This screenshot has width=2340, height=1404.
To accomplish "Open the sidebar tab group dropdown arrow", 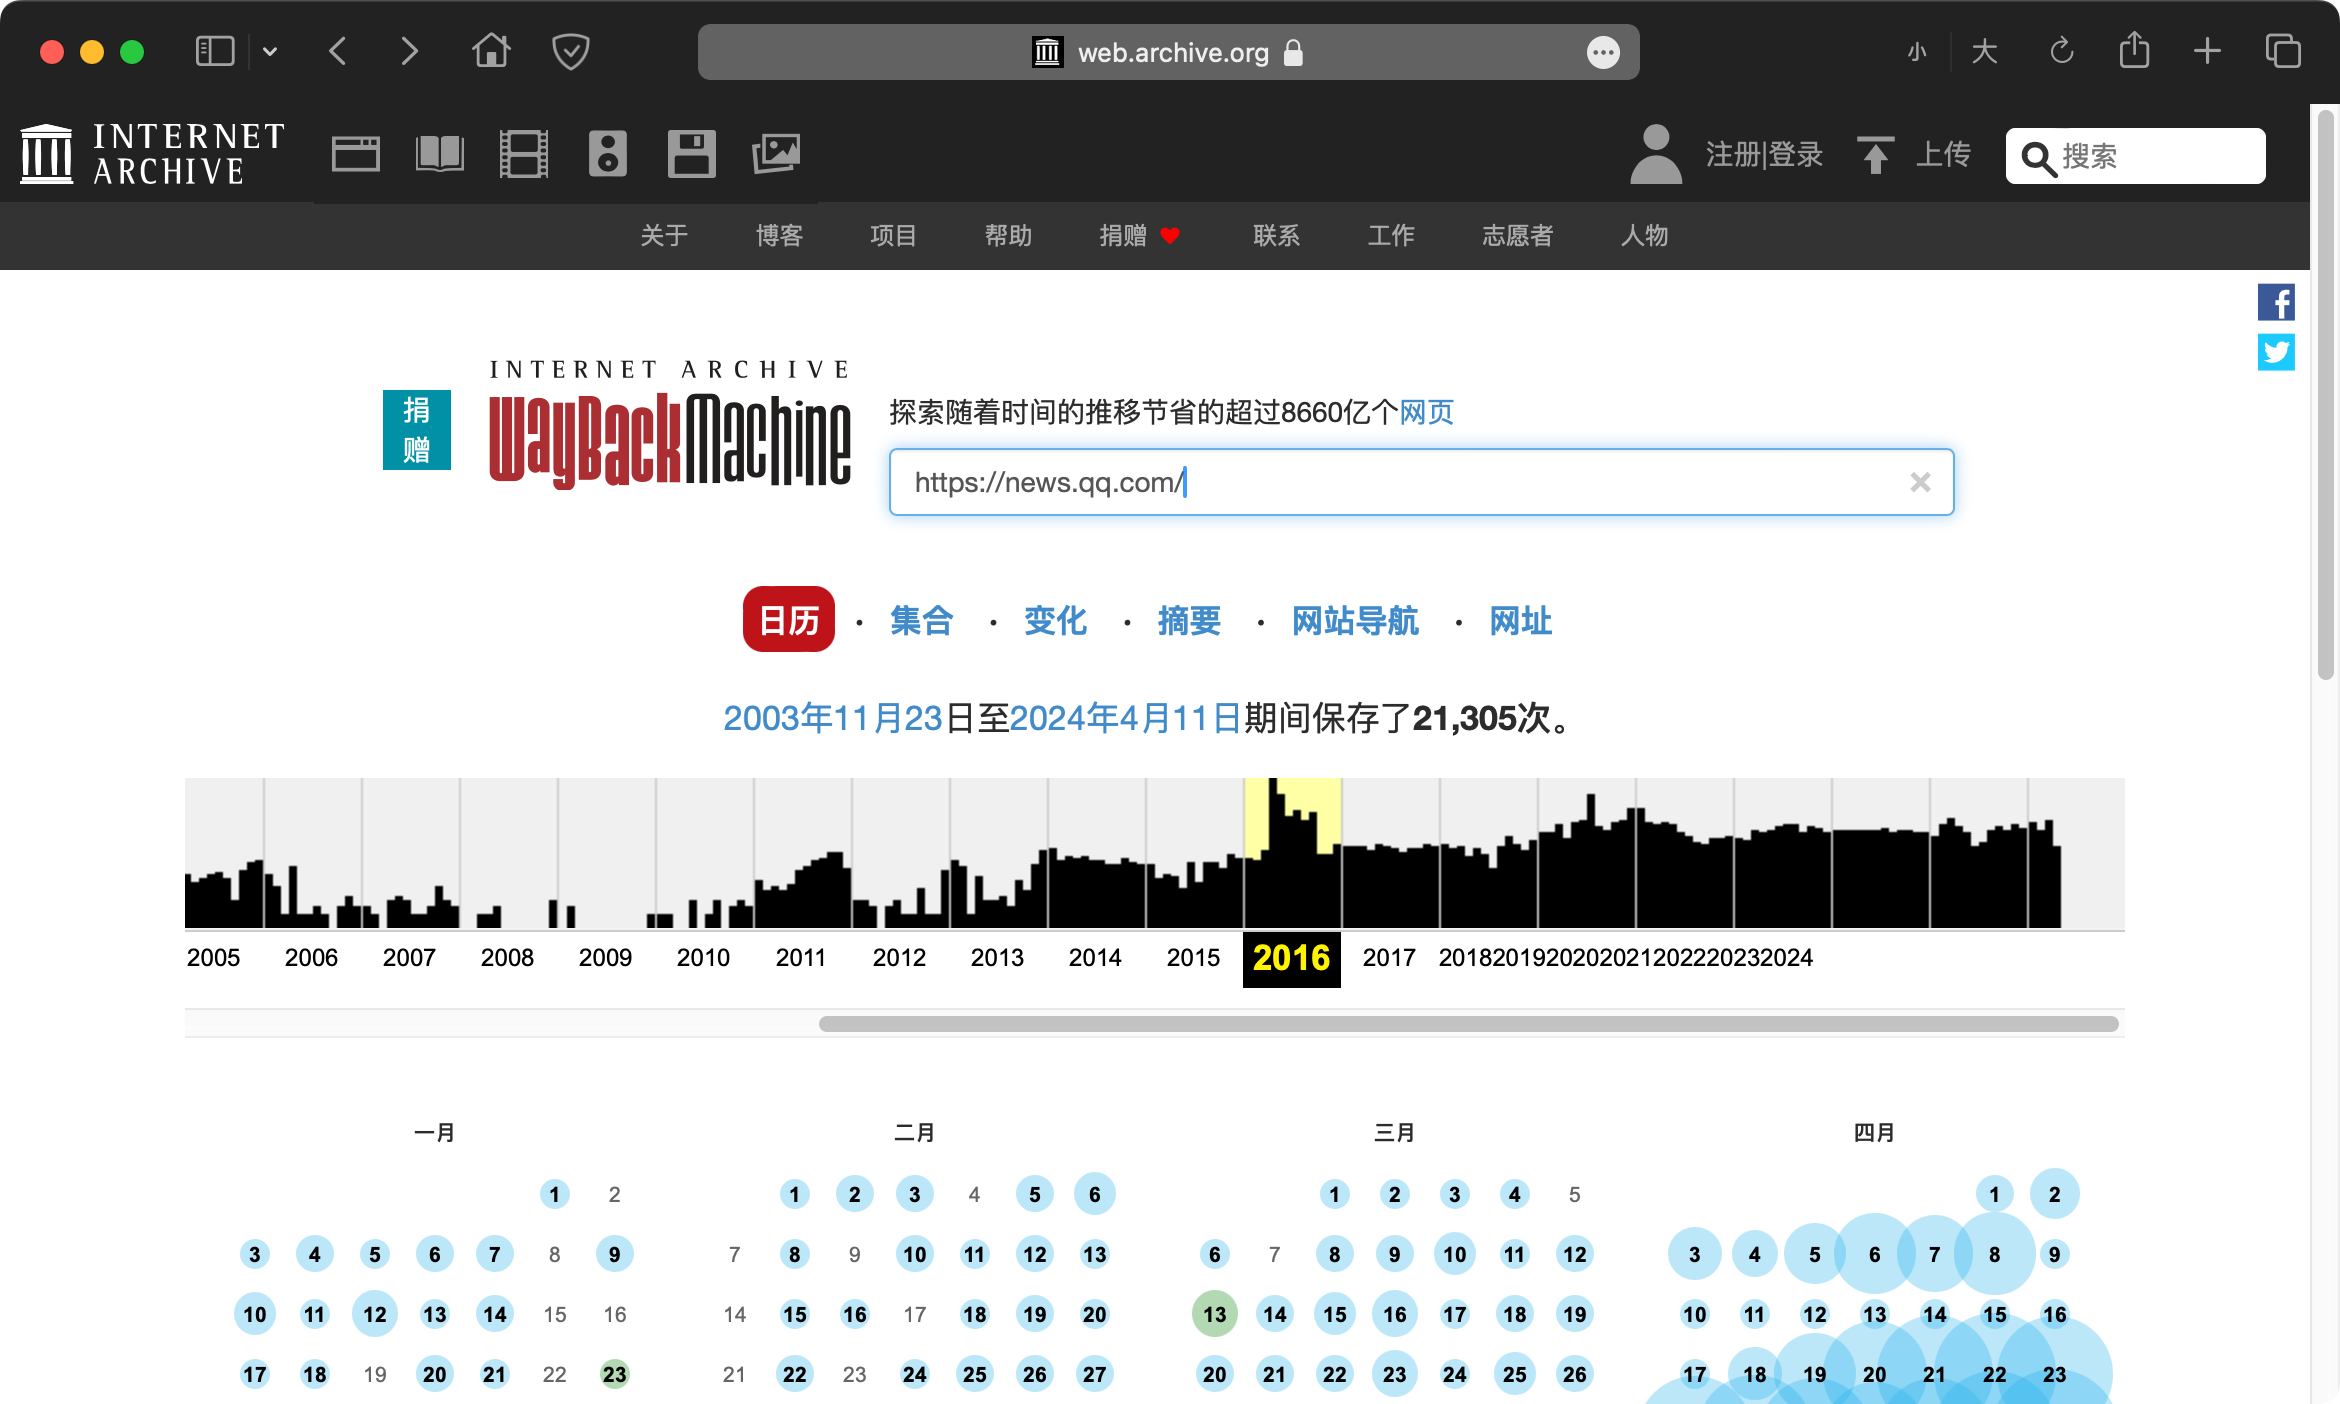I will (270, 52).
